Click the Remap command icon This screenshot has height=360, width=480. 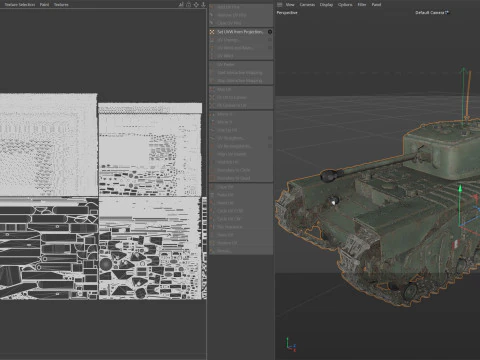pos(212,251)
